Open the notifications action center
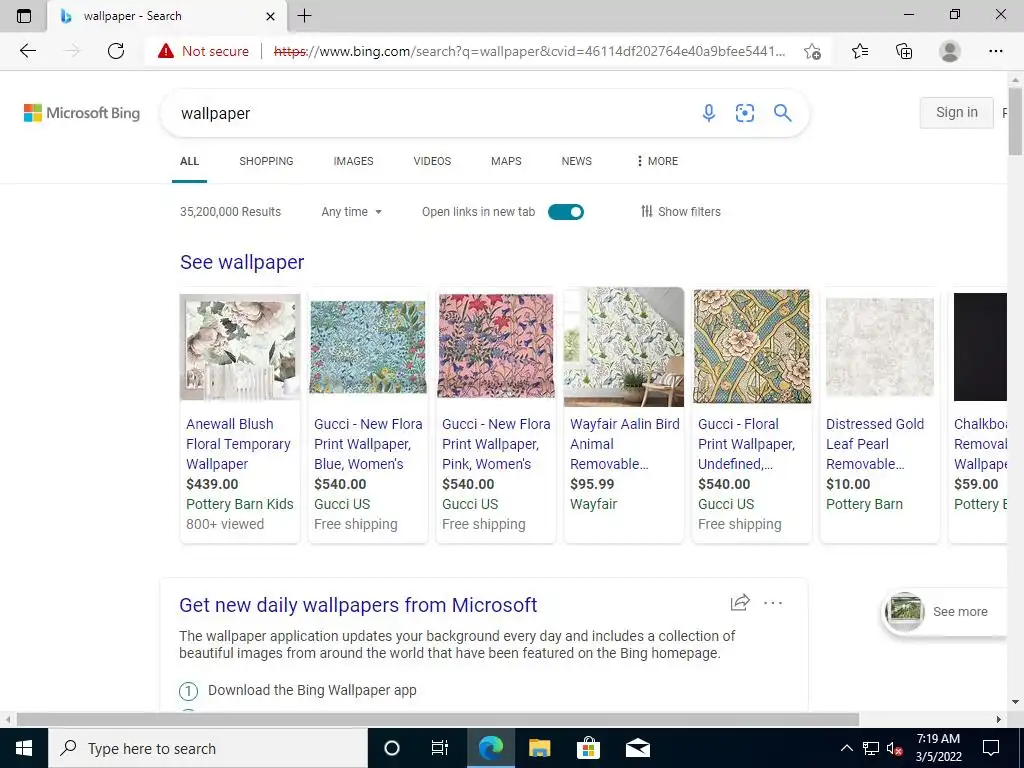1024x768 pixels. pos(991,748)
